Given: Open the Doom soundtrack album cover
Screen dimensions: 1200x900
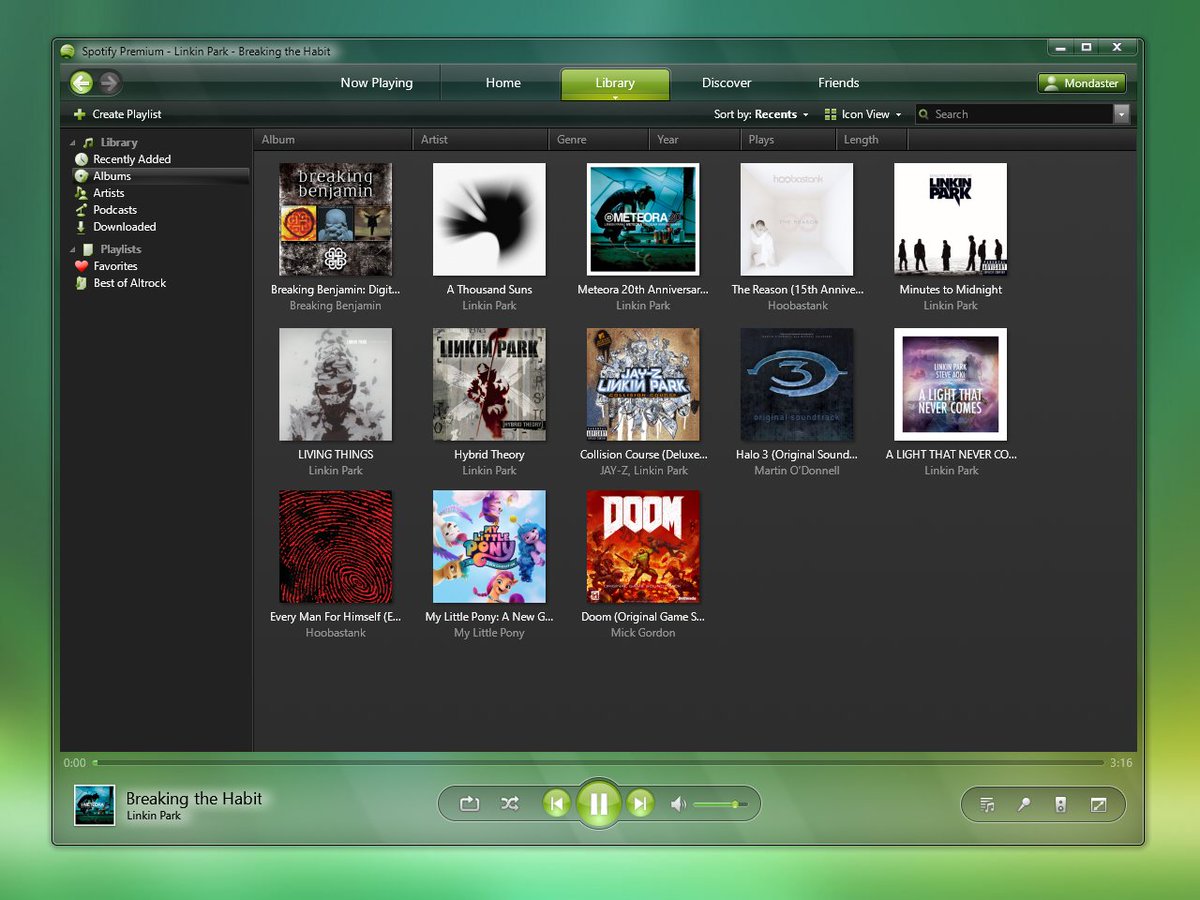Looking at the screenshot, I should pos(643,547).
